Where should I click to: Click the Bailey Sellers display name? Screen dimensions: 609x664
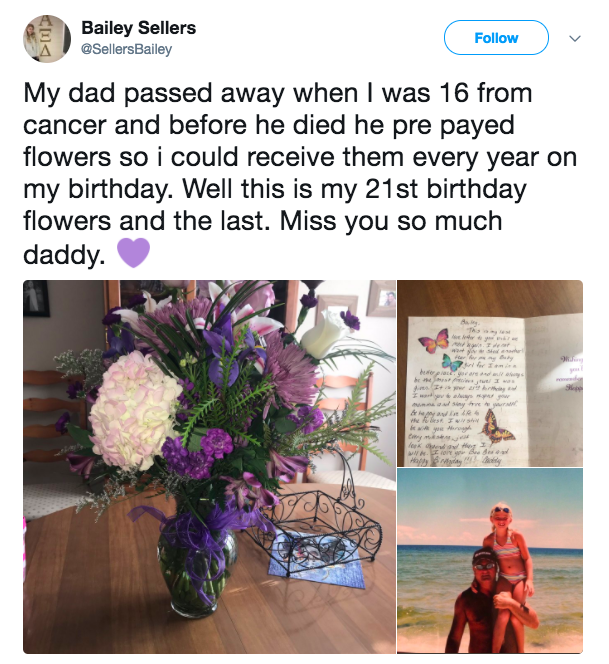(138, 28)
